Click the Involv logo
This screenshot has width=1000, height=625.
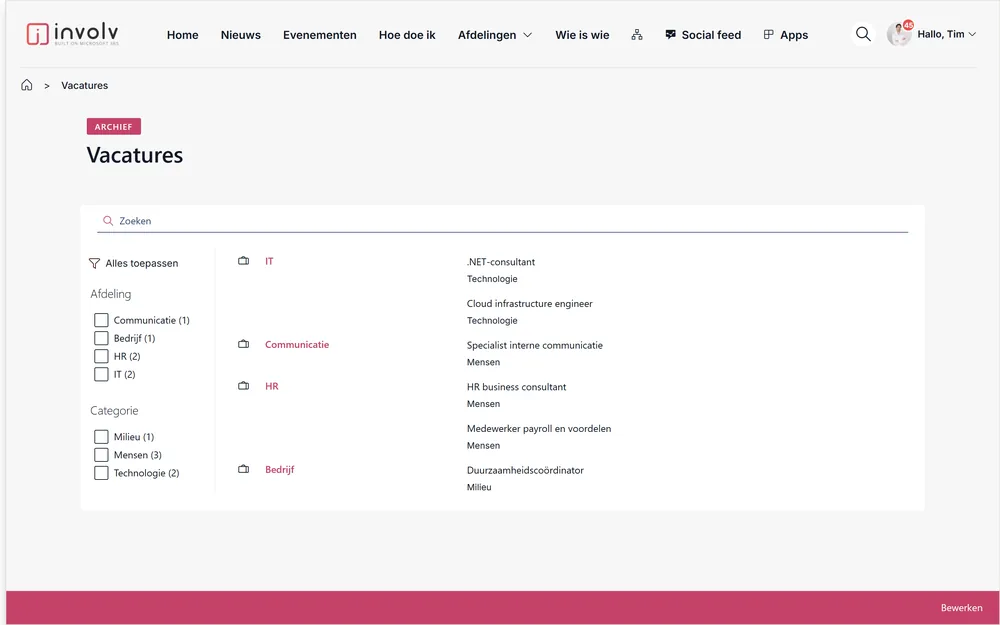point(73,34)
